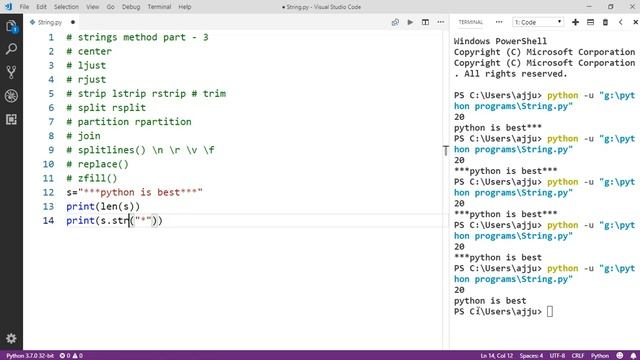
Task: Click line number 14 in gutter
Action: (48, 221)
